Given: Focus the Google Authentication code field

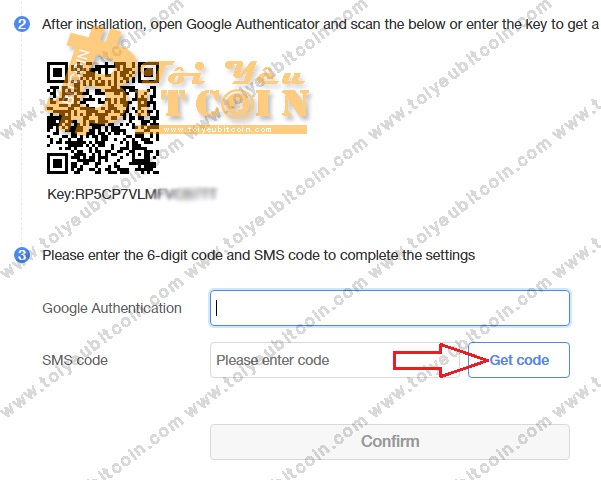Looking at the screenshot, I should (390, 308).
